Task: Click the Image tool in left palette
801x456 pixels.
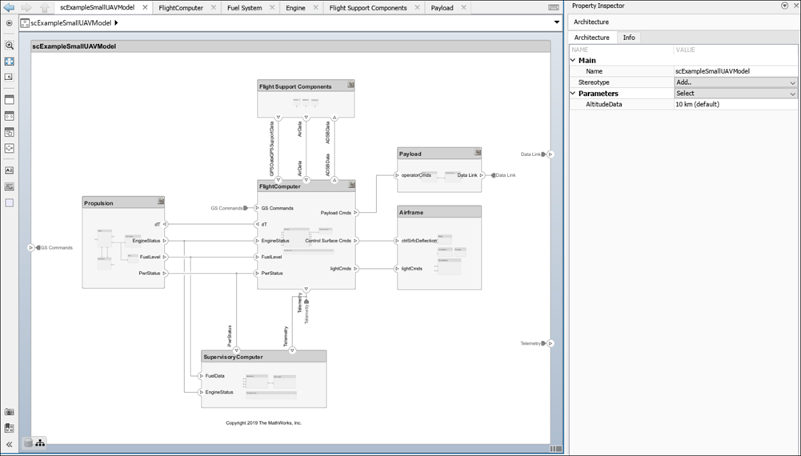Action: coord(9,186)
